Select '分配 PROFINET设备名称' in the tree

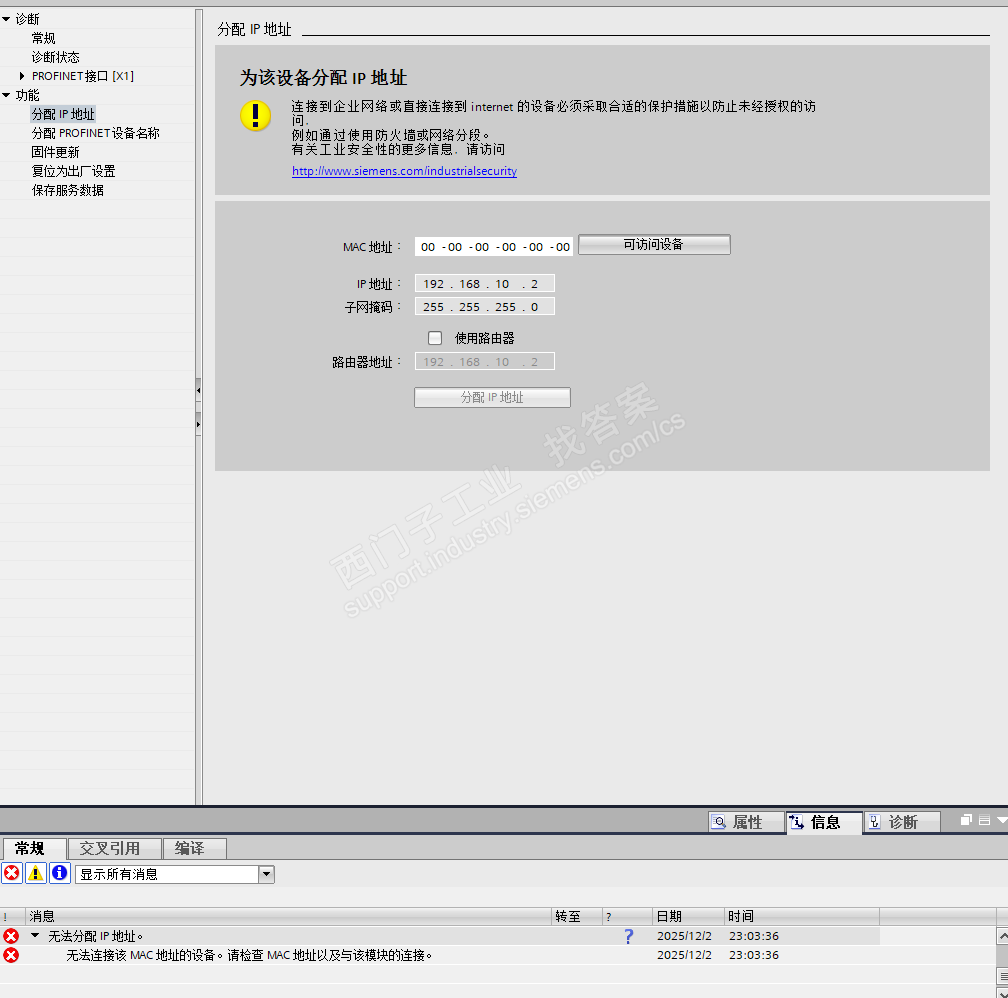(96, 133)
